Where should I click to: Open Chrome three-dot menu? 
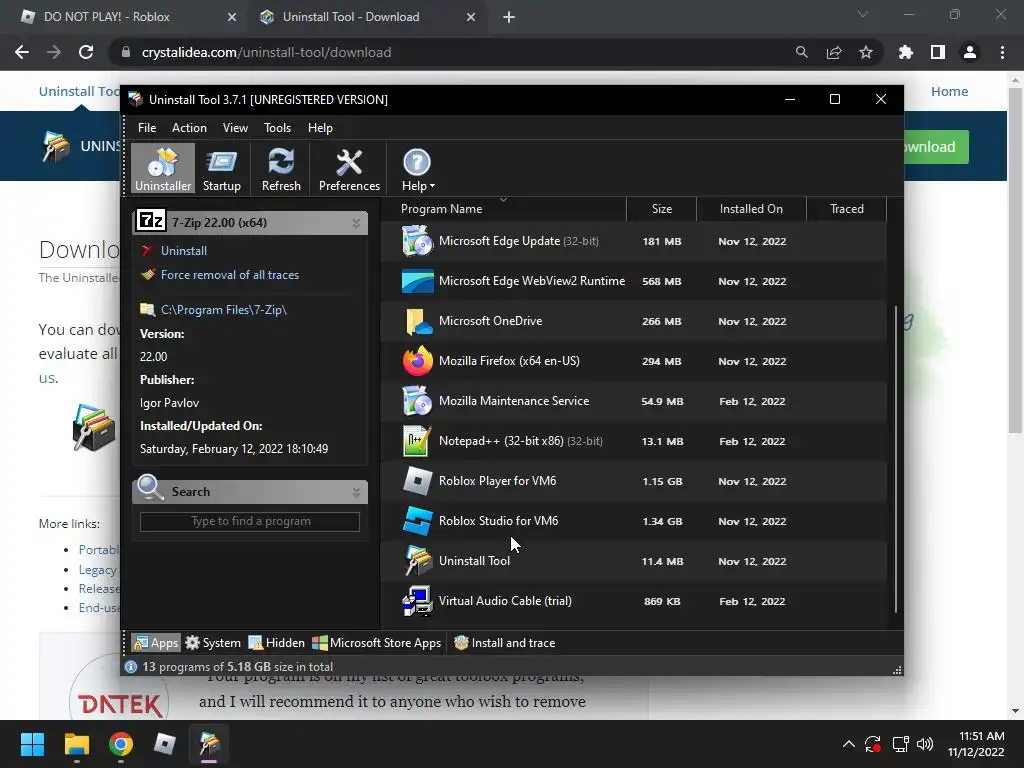point(1002,52)
